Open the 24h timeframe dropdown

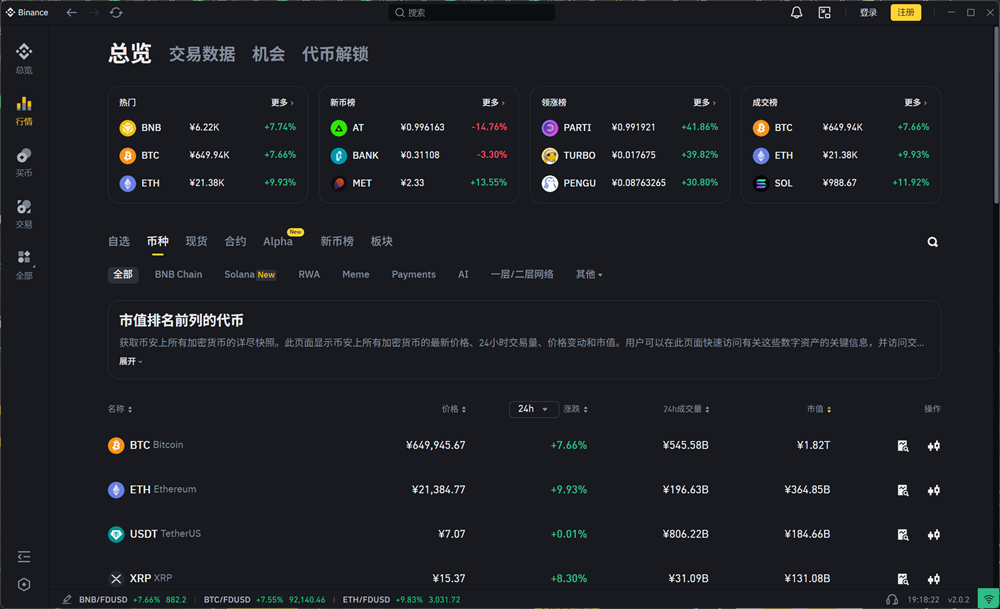(533, 409)
